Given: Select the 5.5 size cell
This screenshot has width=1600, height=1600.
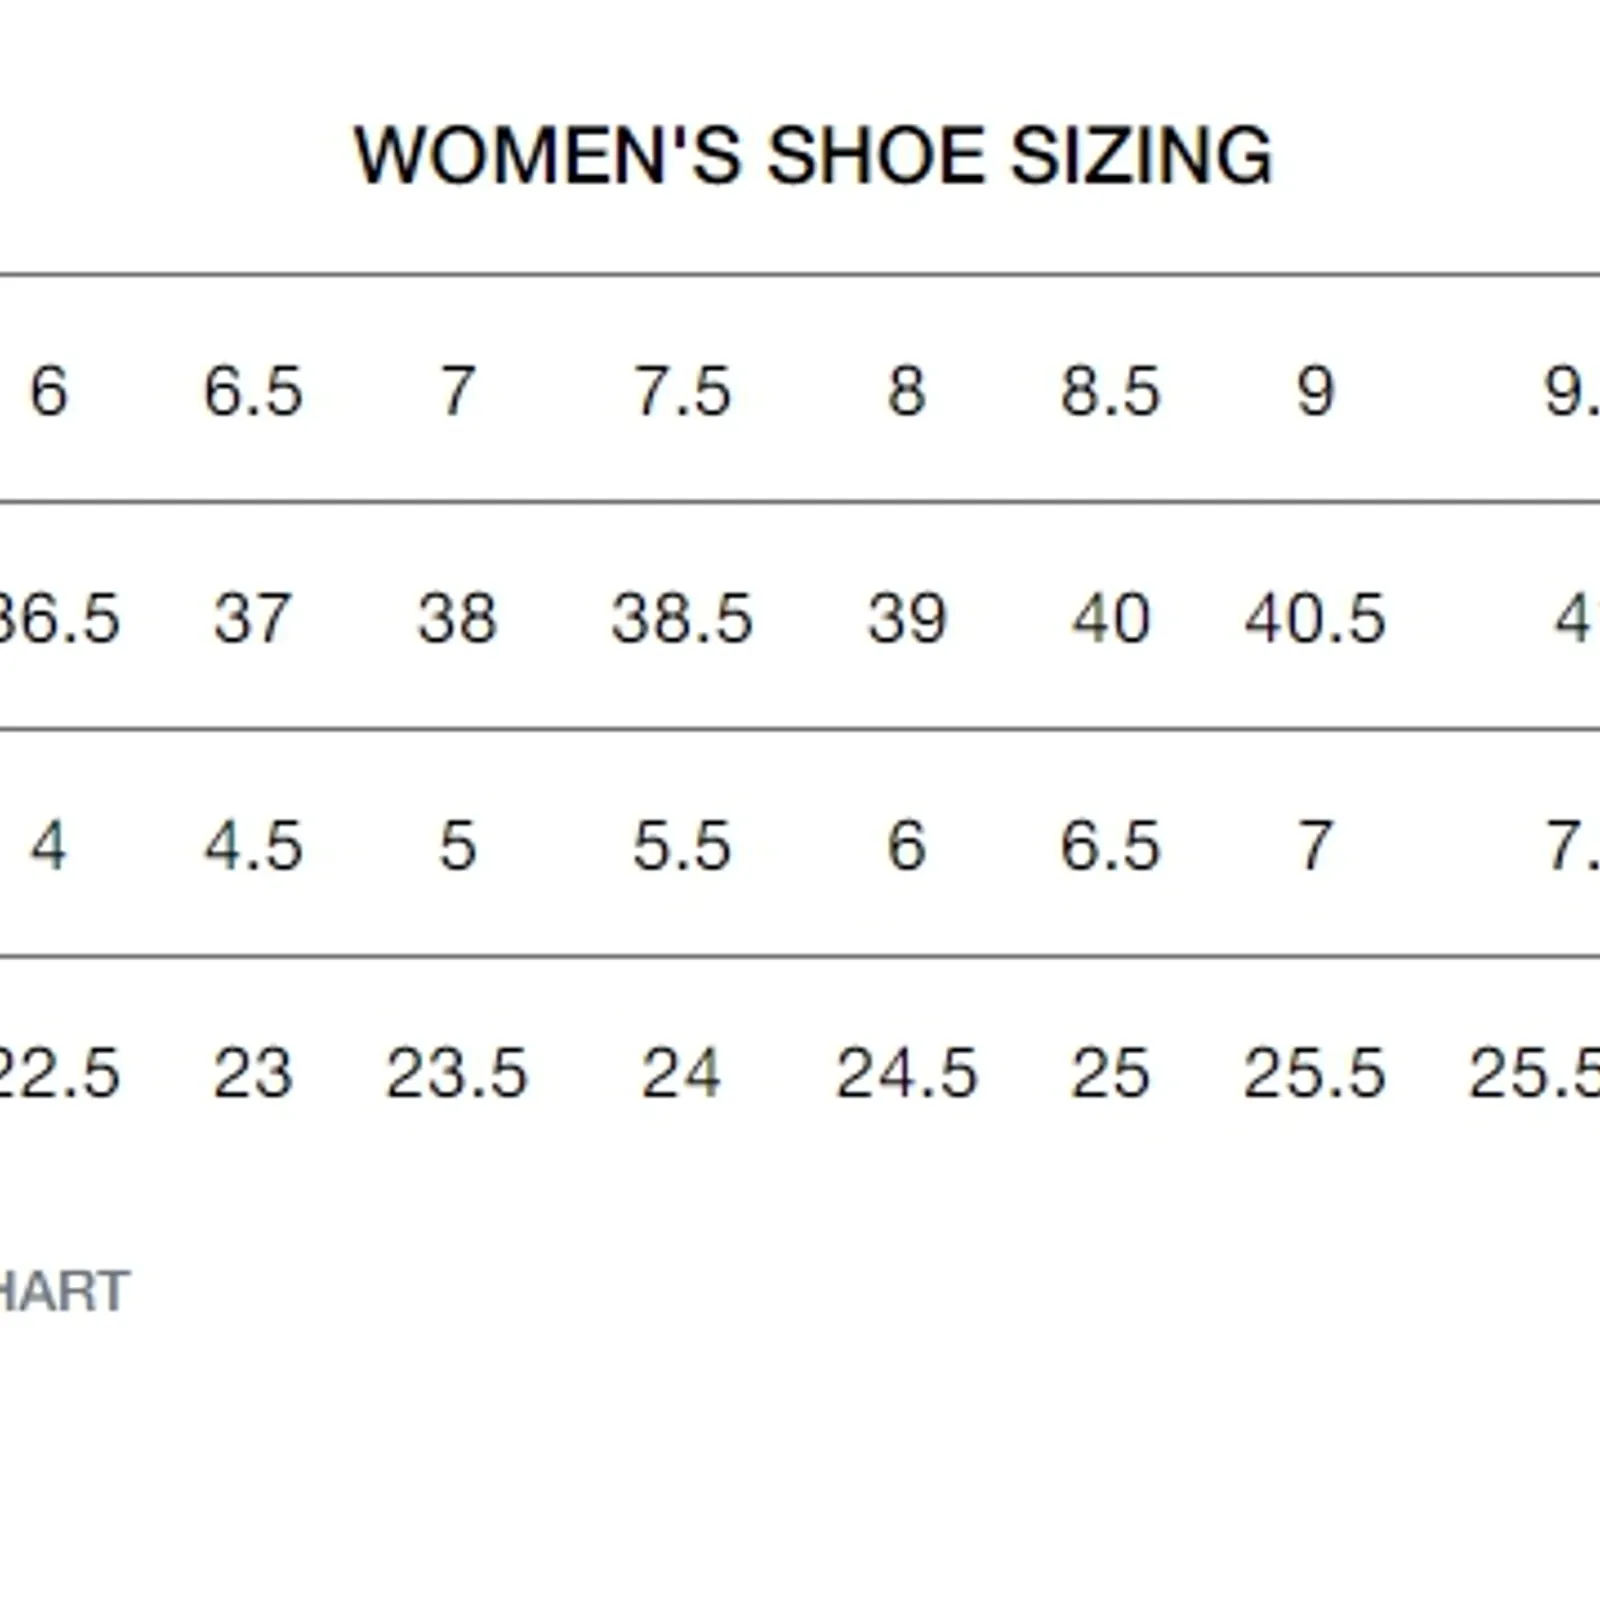Looking at the screenshot, I should 682,846.
